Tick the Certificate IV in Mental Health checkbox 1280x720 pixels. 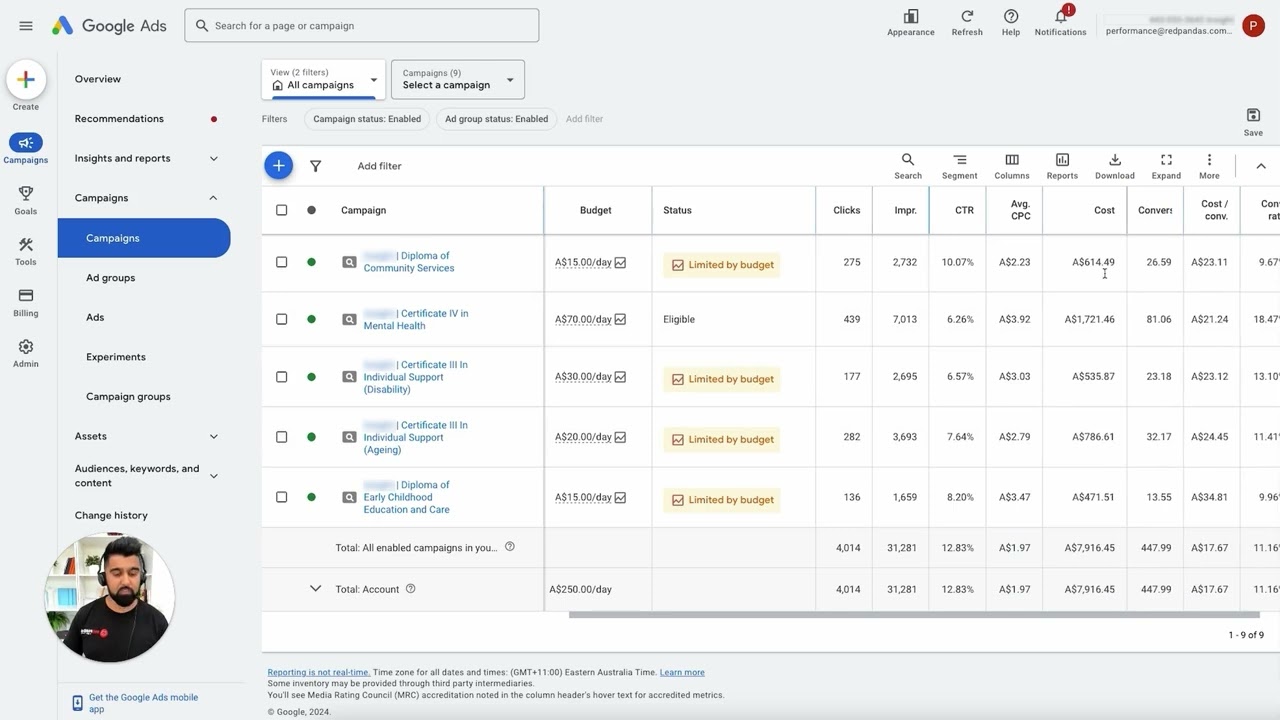click(281, 320)
